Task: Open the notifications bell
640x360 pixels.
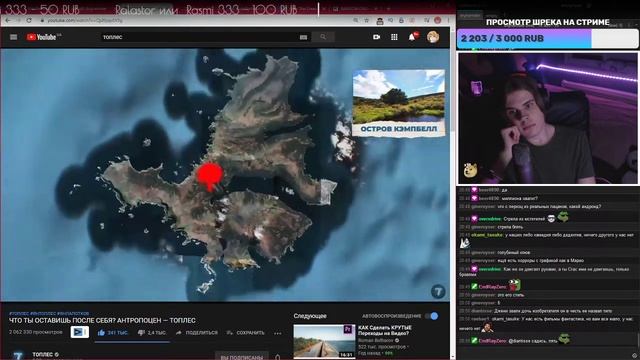Action: (412, 37)
